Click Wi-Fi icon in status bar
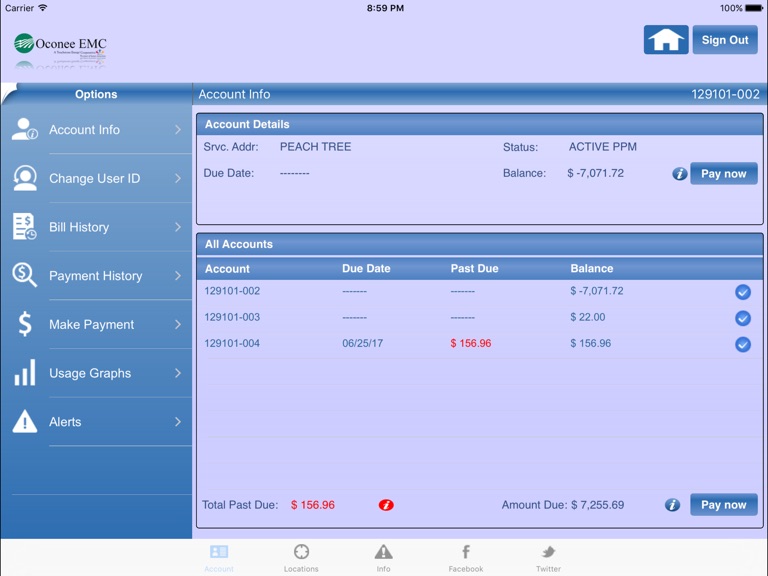Viewport: 768px width, 576px height. [x=43, y=8]
